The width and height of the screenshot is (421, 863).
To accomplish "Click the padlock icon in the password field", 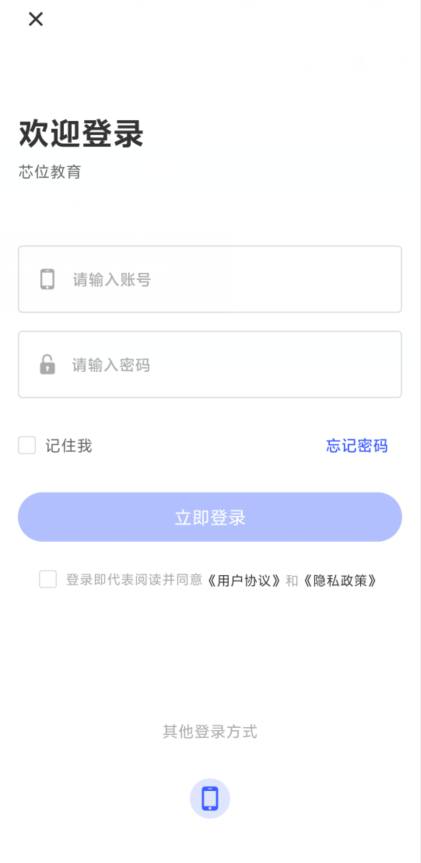I will coord(47,364).
